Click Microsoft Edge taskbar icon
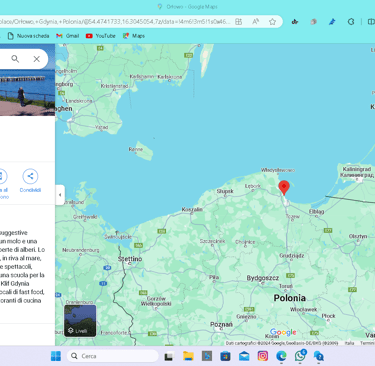 pyautogui.click(x=281, y=356)
